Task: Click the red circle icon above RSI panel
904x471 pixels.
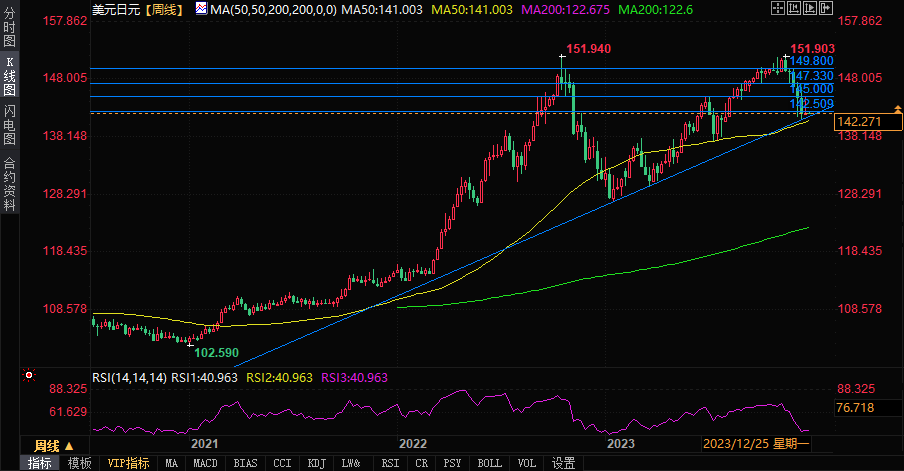Action: [27, 377]
